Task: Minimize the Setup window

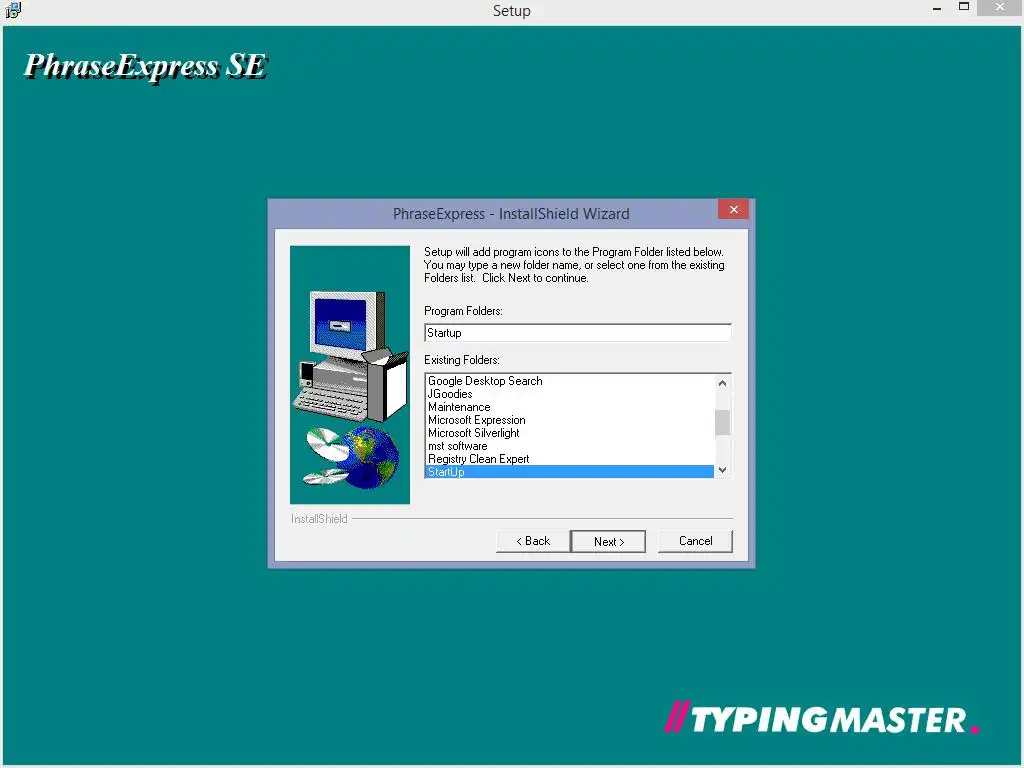Action: click(x=937, y=8)
